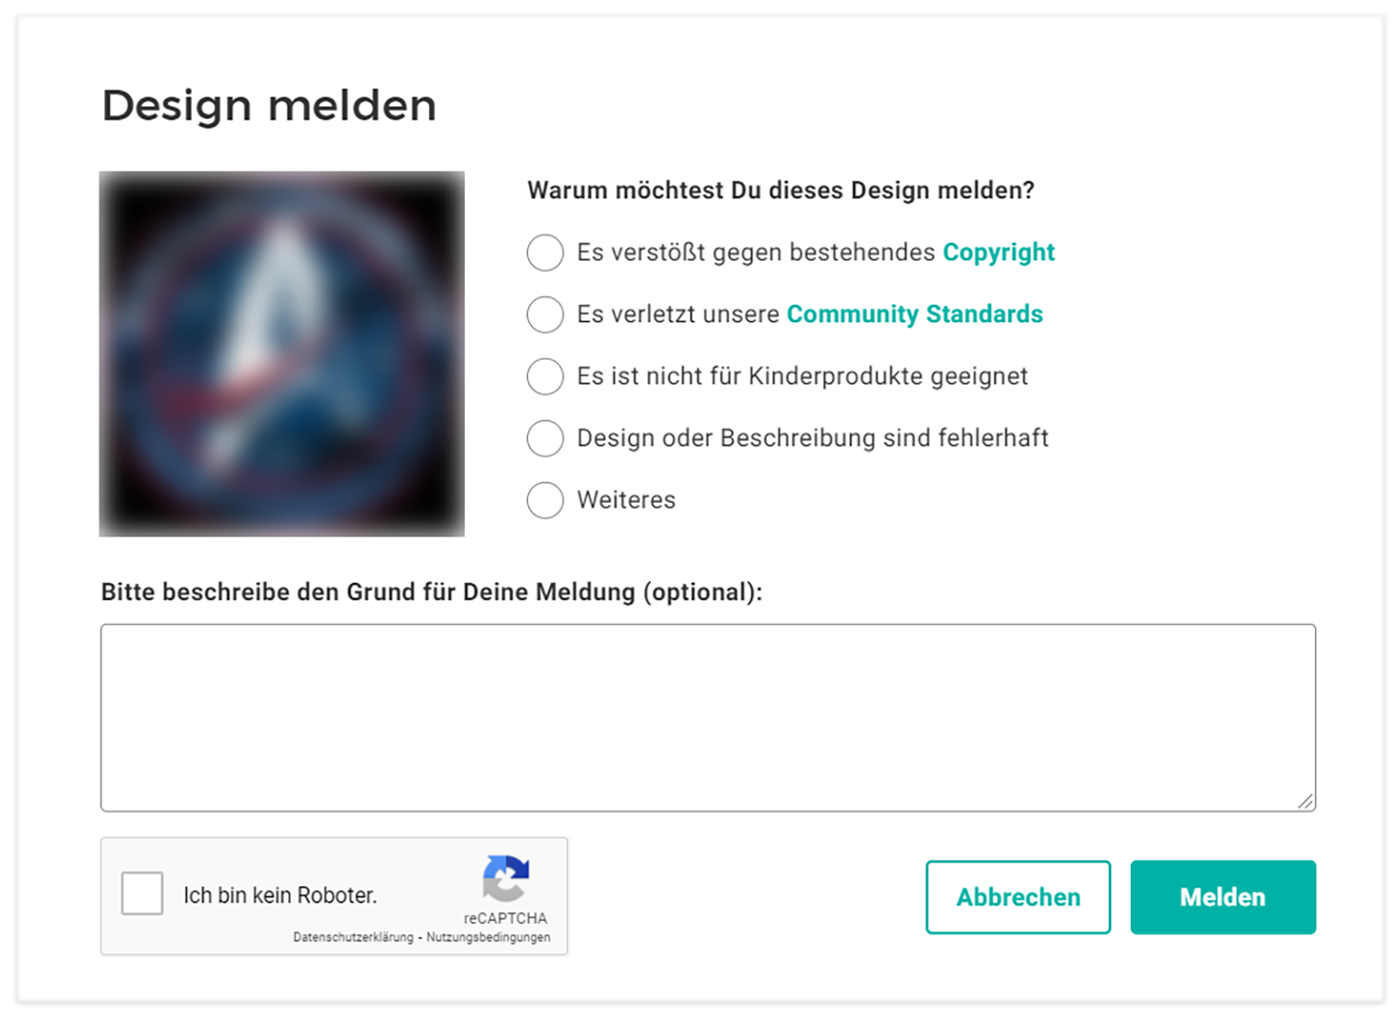Screen dimensions: 1400x1018
Task: Click the 'Design melden' dialog heading
Action: click(269, 106)
